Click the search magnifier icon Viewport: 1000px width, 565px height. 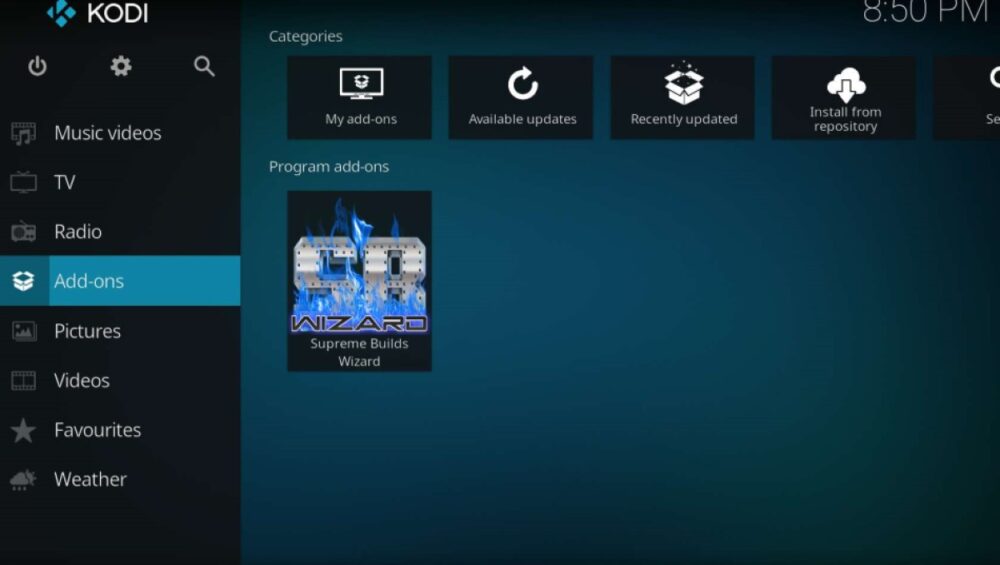(204, 66)
